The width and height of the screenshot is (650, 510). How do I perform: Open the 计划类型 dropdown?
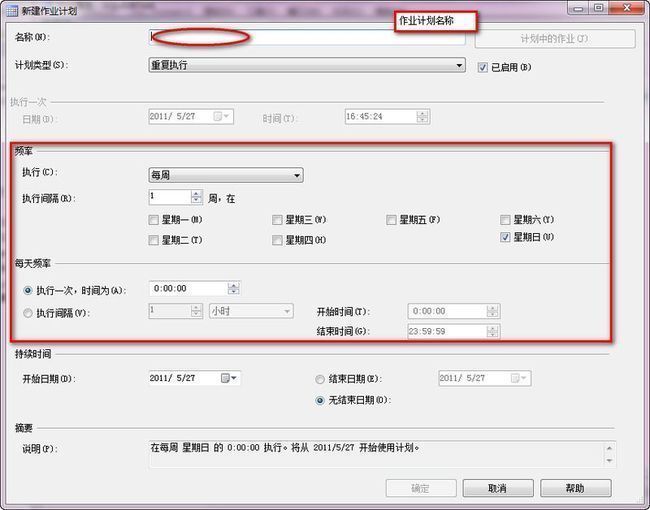point(307,65)
